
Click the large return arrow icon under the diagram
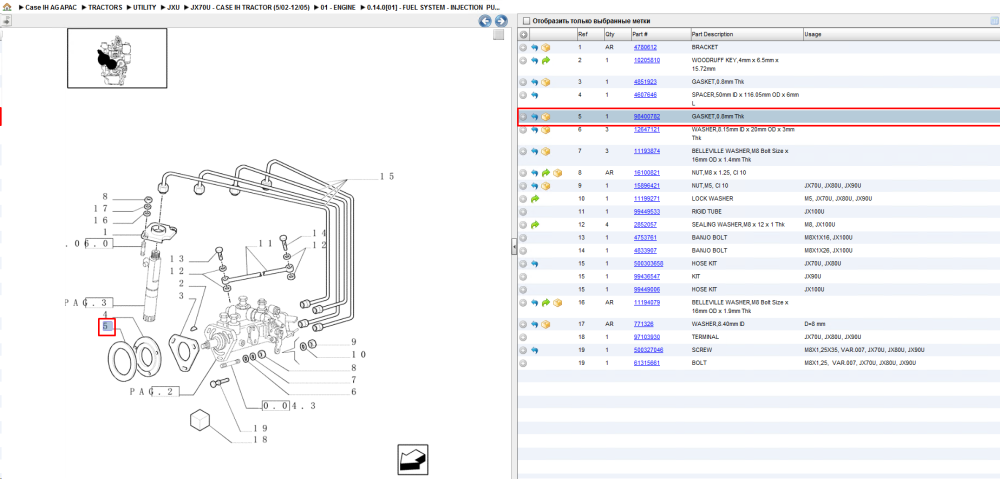tap(413, 459)
